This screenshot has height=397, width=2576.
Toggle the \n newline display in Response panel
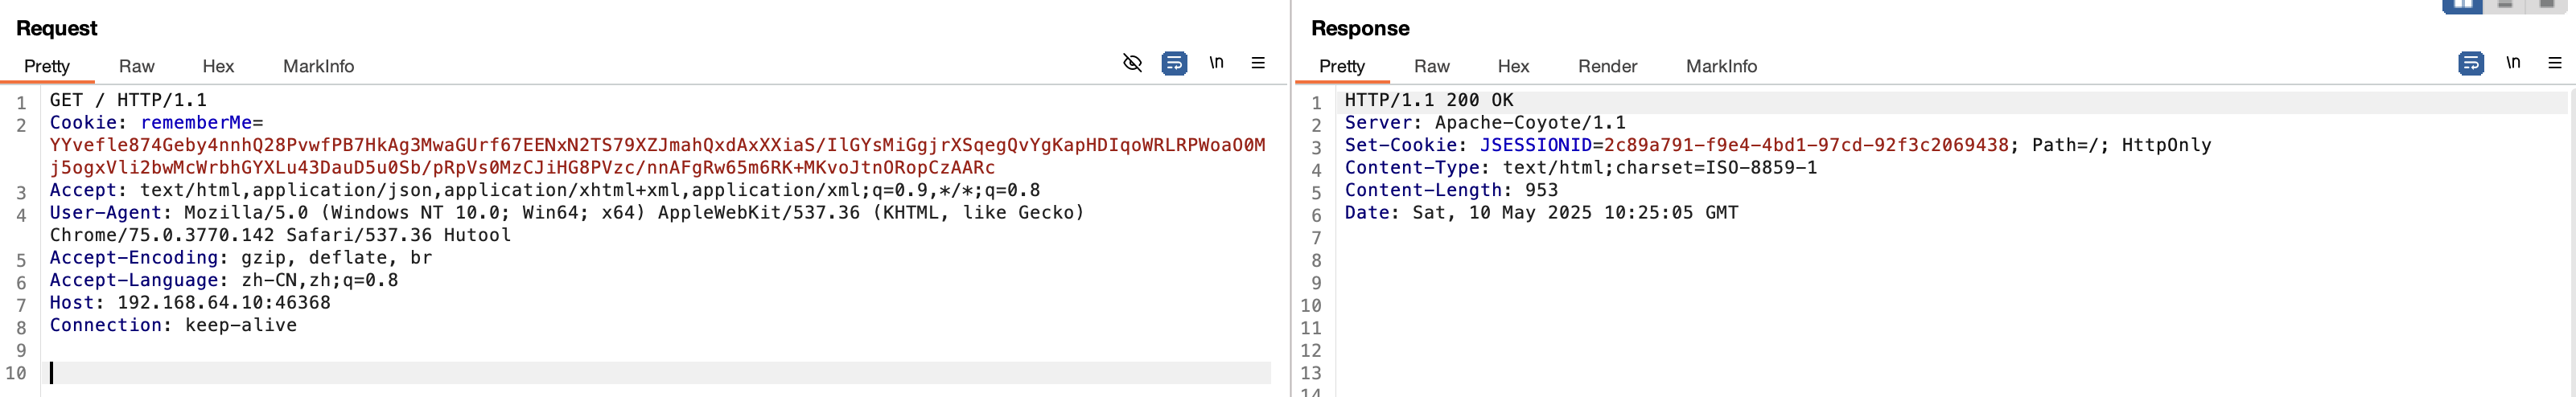(x=2513, y=63)
